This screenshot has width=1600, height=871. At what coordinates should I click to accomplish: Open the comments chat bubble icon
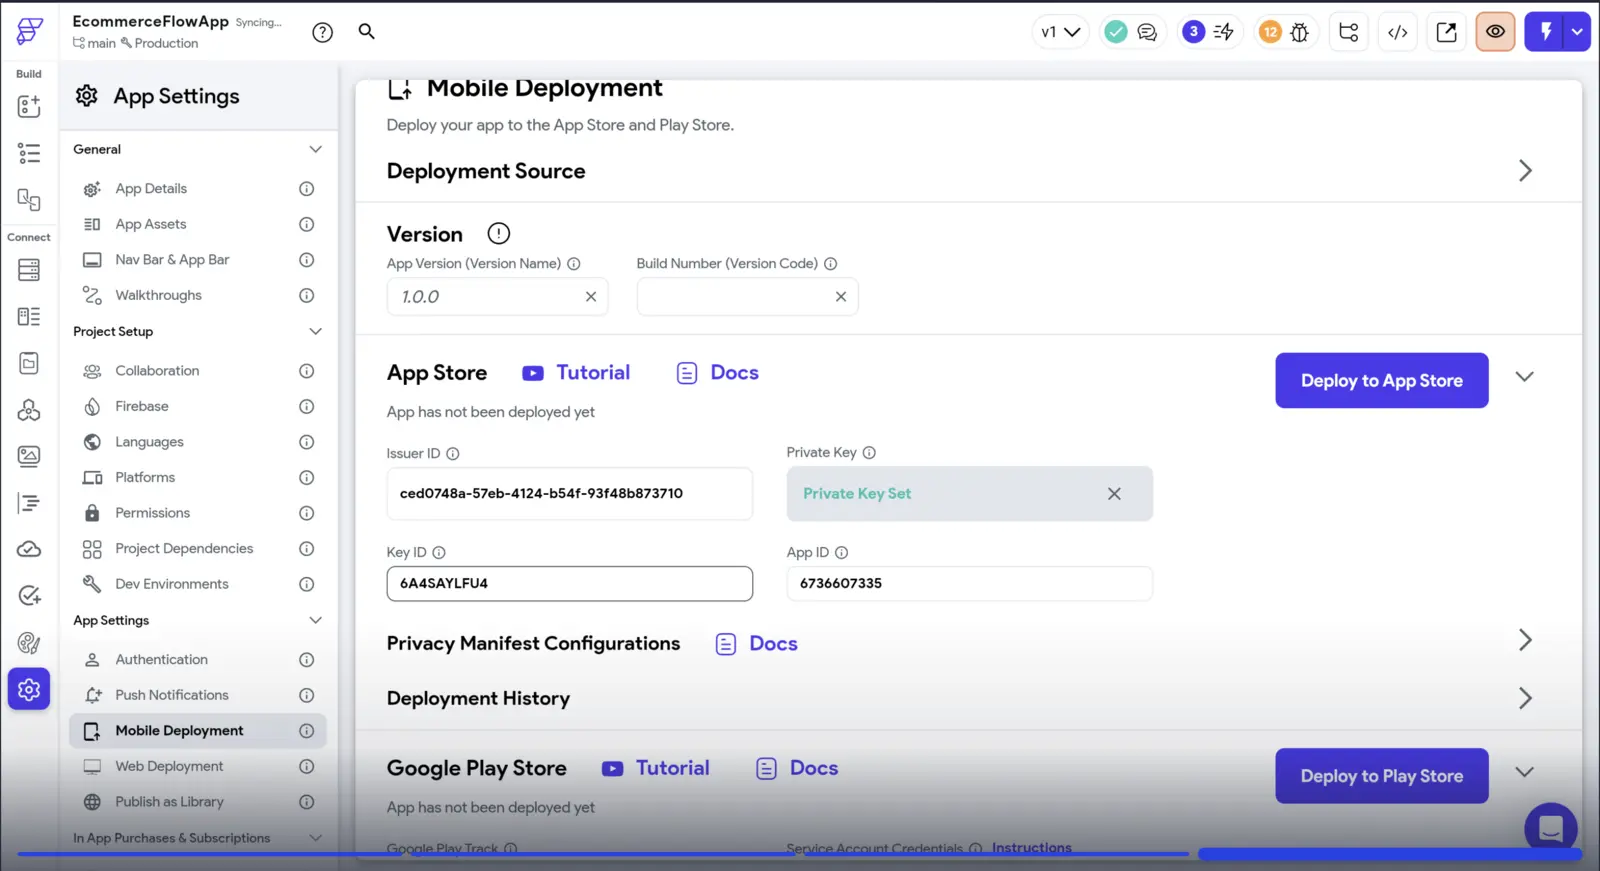point(1147,32)
